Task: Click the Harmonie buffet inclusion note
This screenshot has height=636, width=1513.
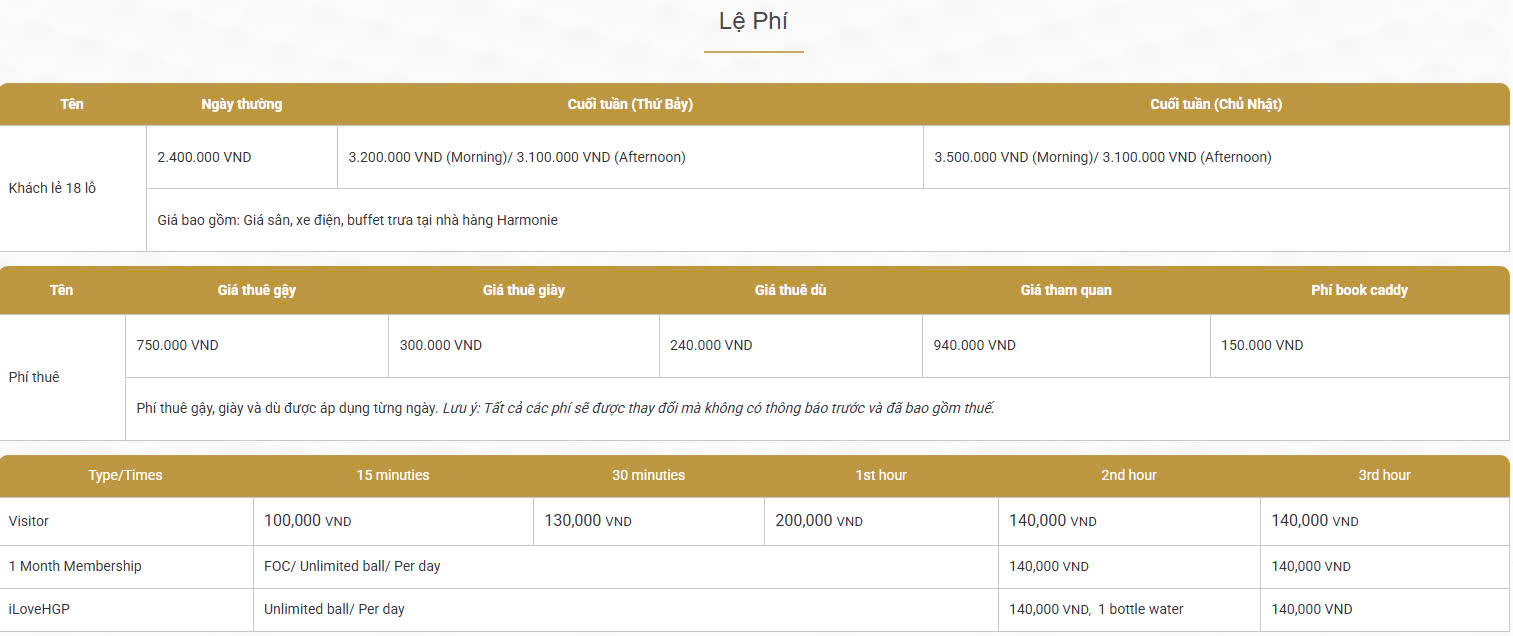Action: pos(358,220)
